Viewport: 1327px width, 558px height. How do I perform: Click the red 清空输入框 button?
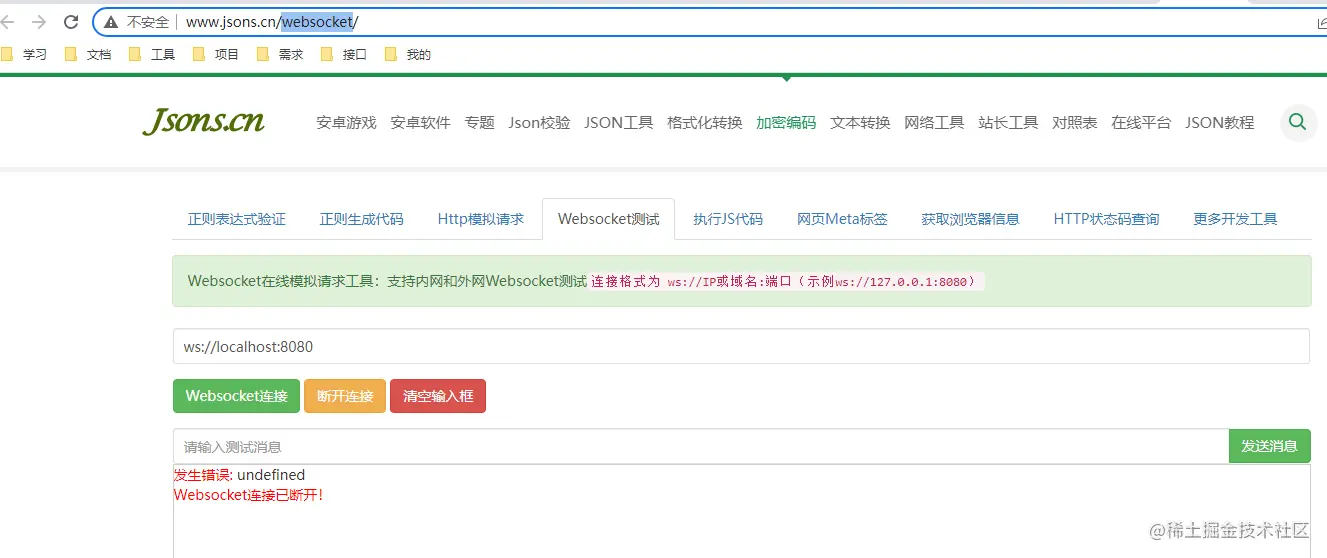[438, 396]
